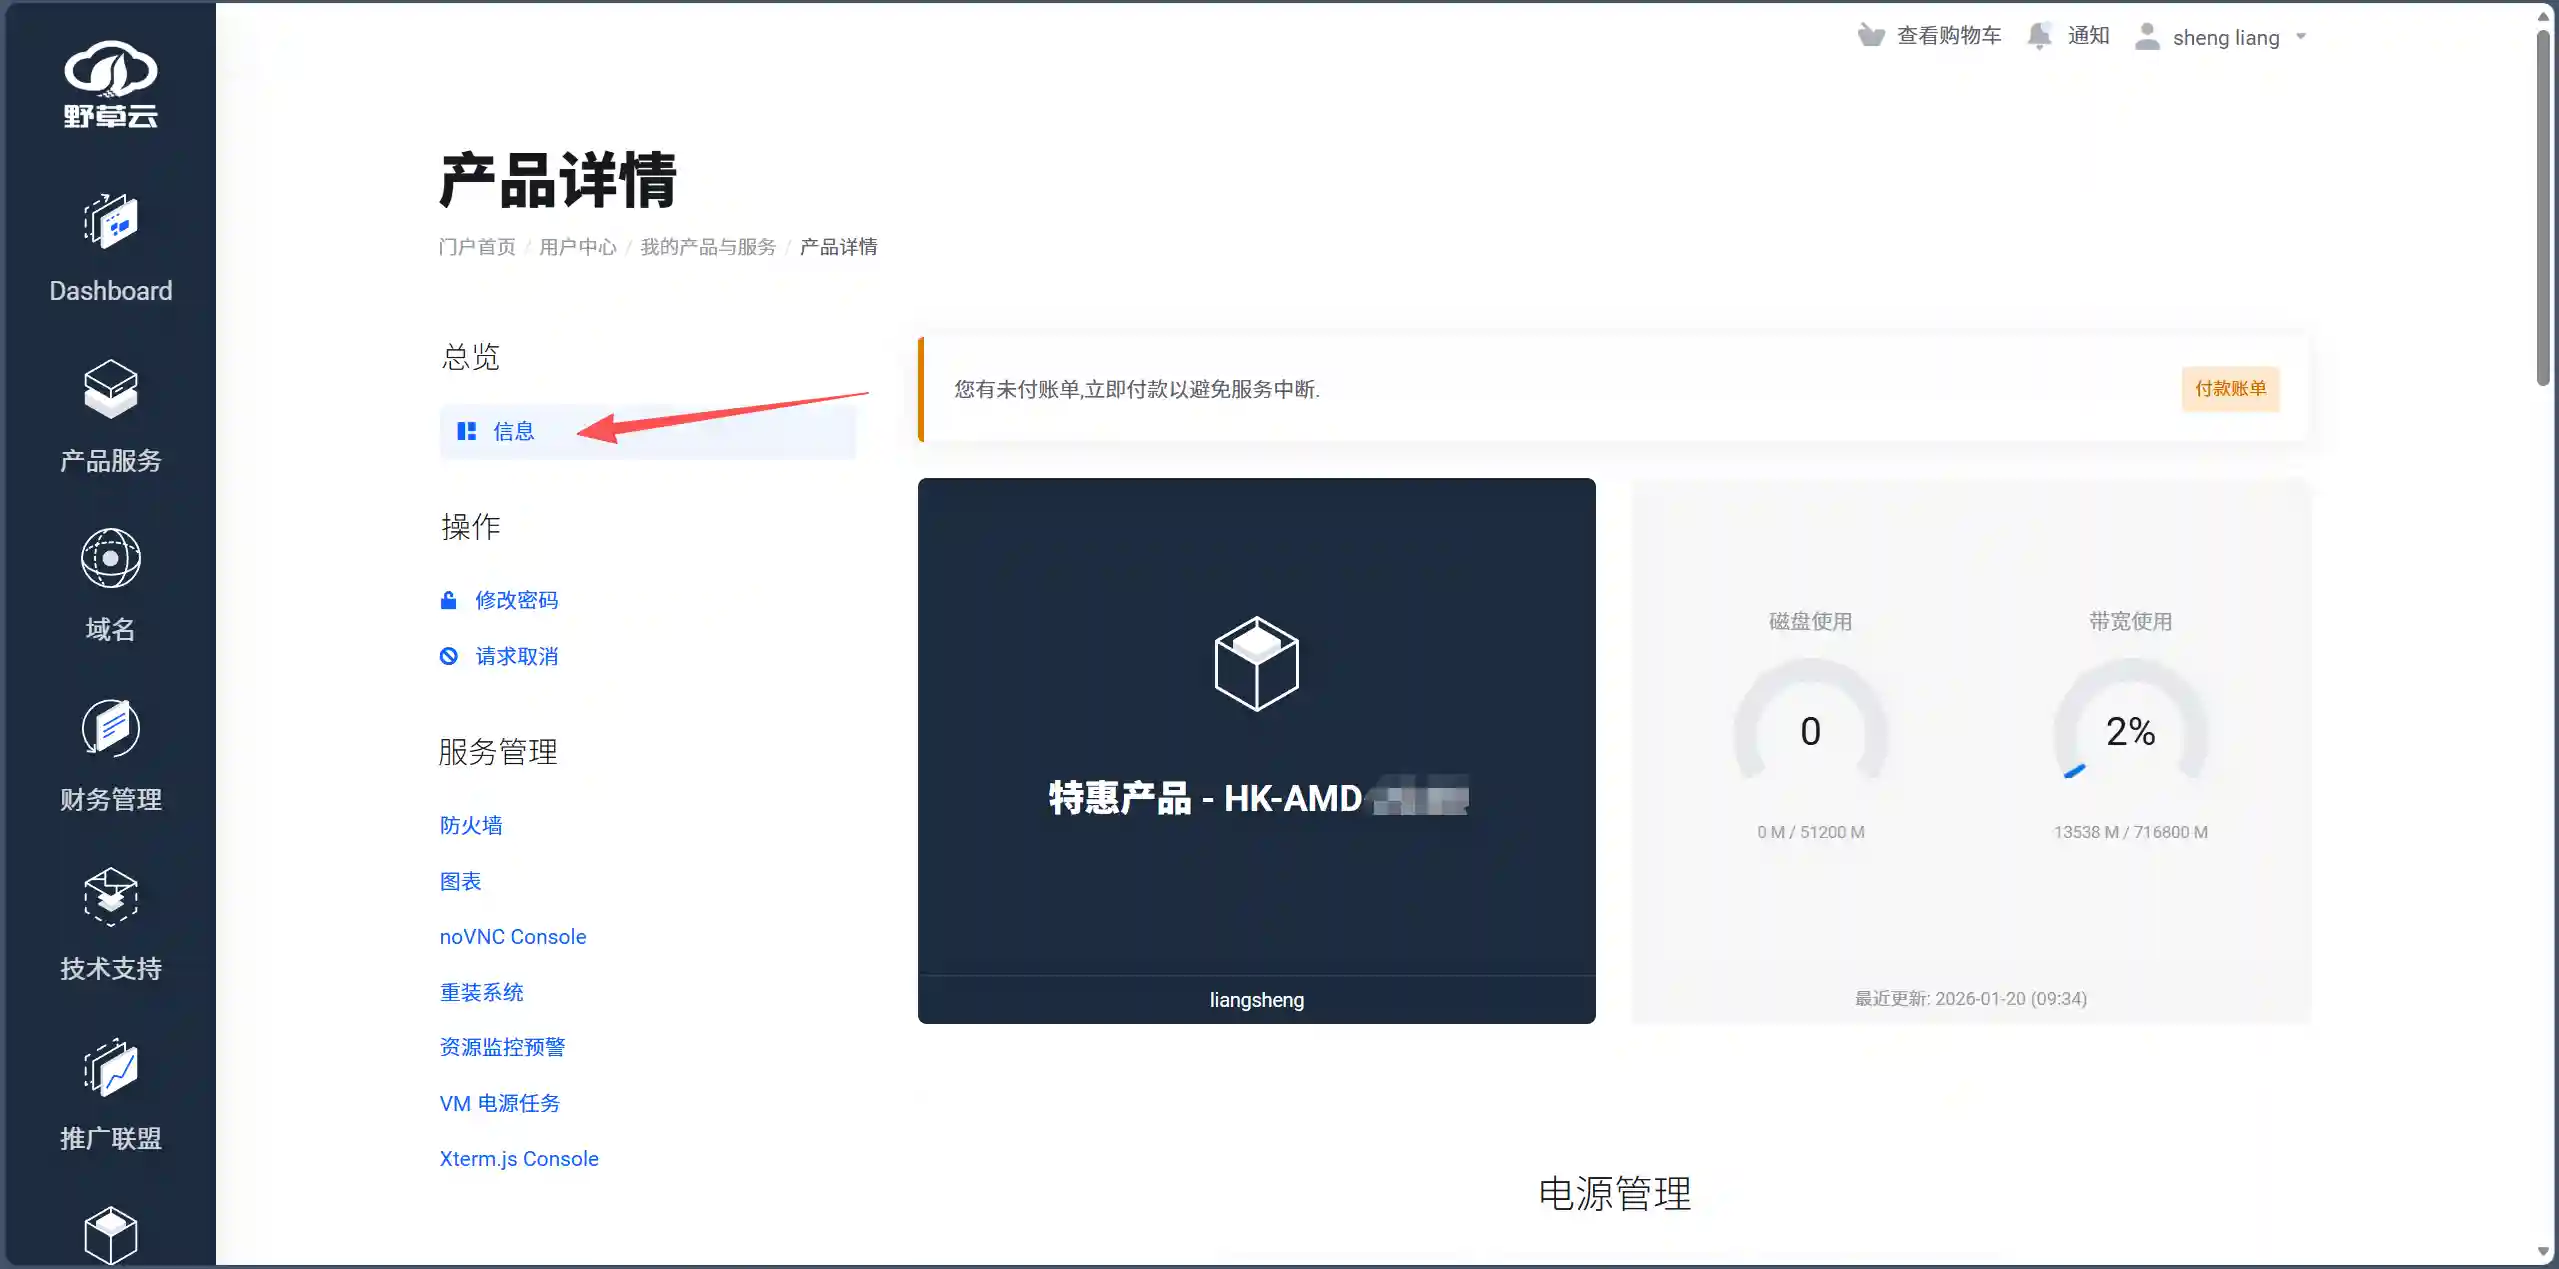The height and width of the screenshot is (1269, 2559).
Task: Open the Dashboard menu label
Action: (111, 291)
